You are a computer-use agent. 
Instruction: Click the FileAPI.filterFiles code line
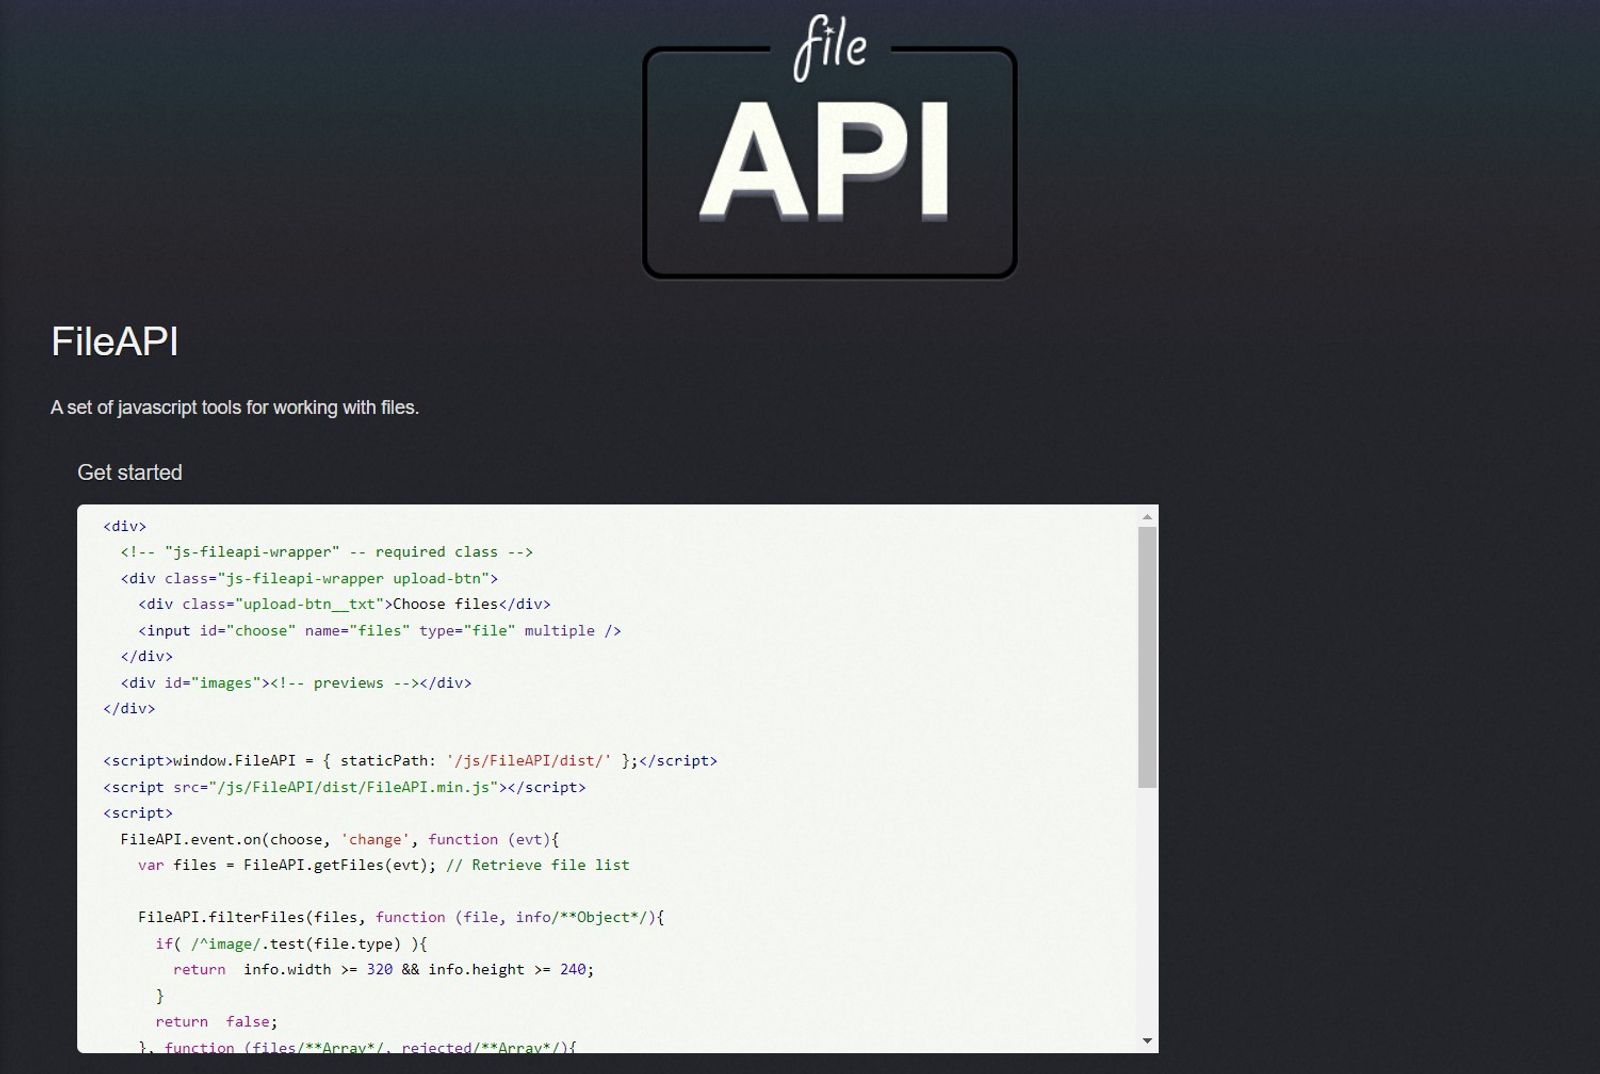pyautogui.click(x=401, y=918)
